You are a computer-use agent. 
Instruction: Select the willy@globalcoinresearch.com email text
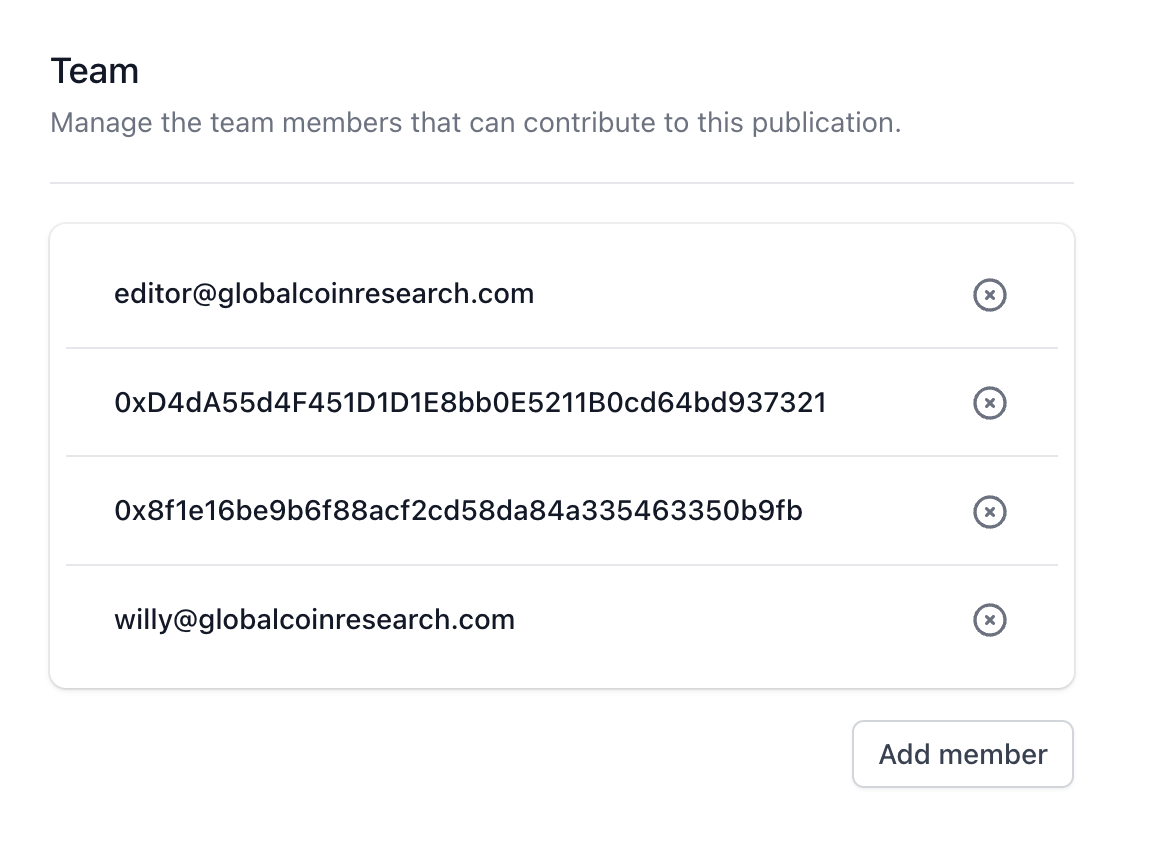[314, 620]
